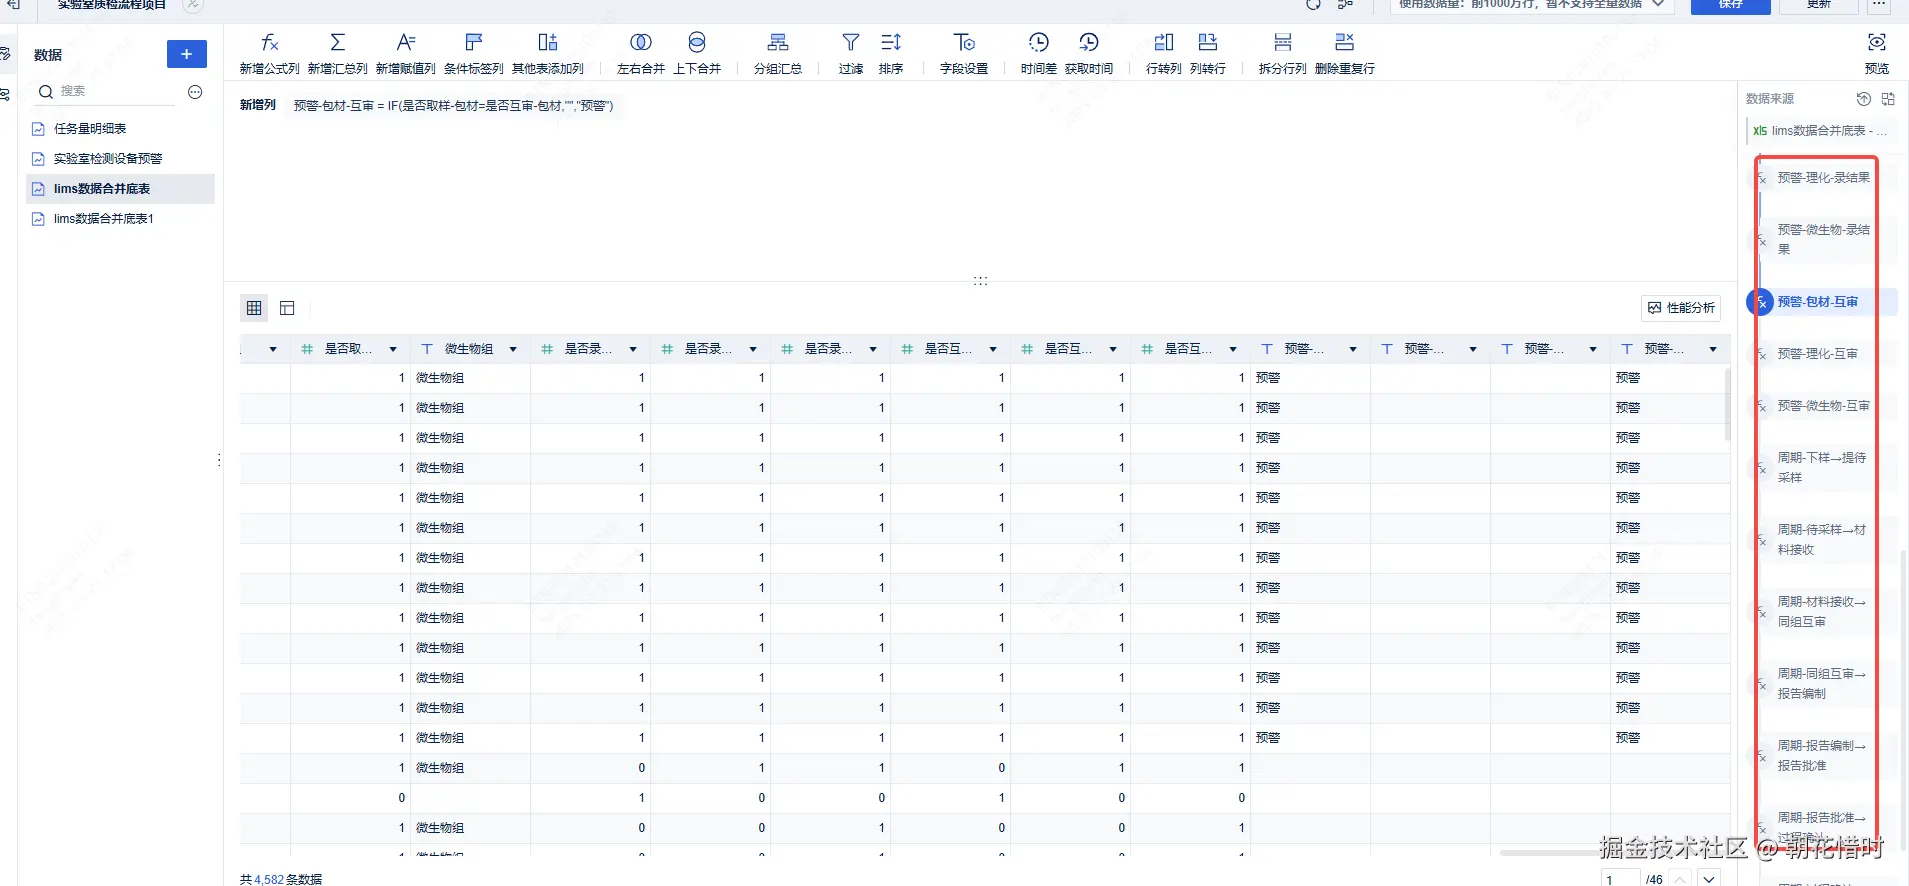
Task: Click the 其他表添加列 tool
Action: click(x=547, y=53)
